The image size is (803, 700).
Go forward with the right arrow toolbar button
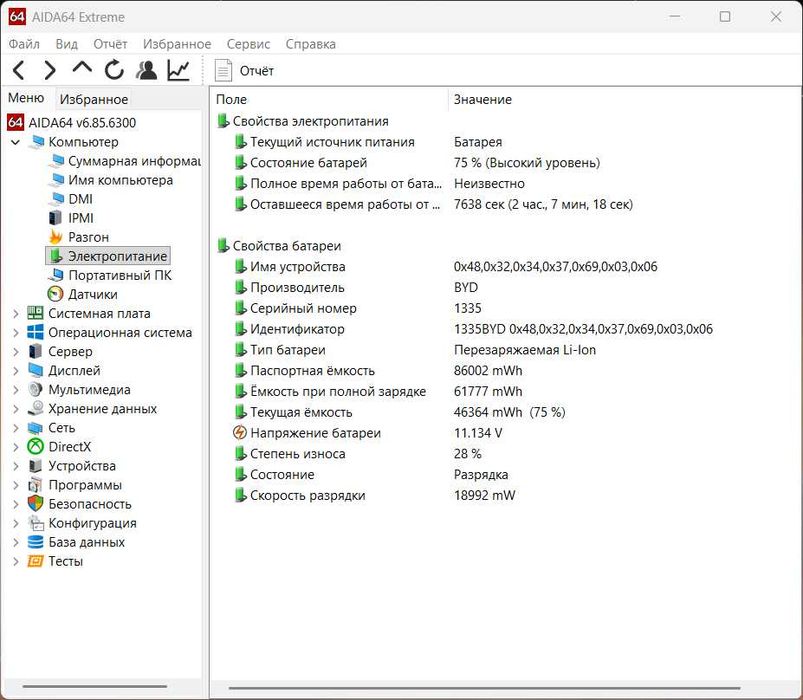[50, 70]
